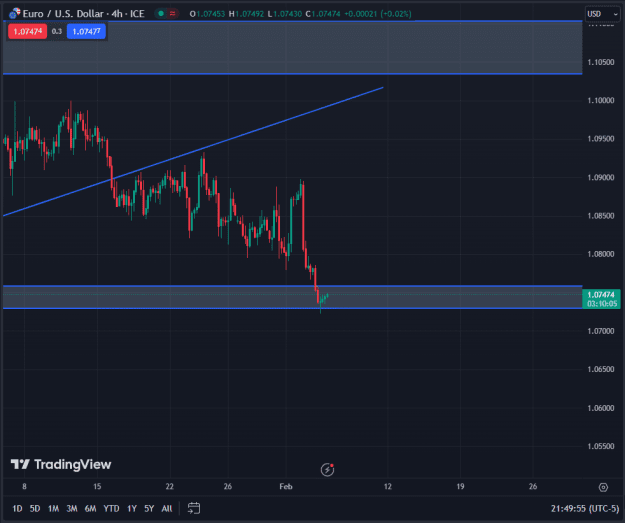
Task: Select the 5D time range
Action: point(35,508)
